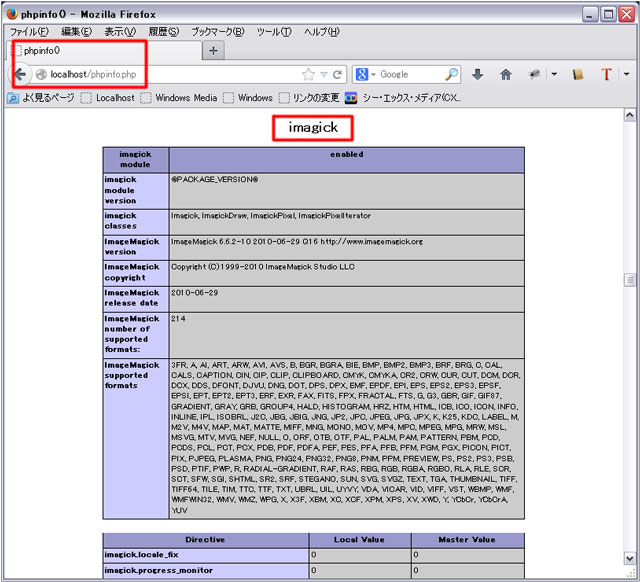640x582 pixels.
Task: Click the search magnifier icon
Action: 451,74
